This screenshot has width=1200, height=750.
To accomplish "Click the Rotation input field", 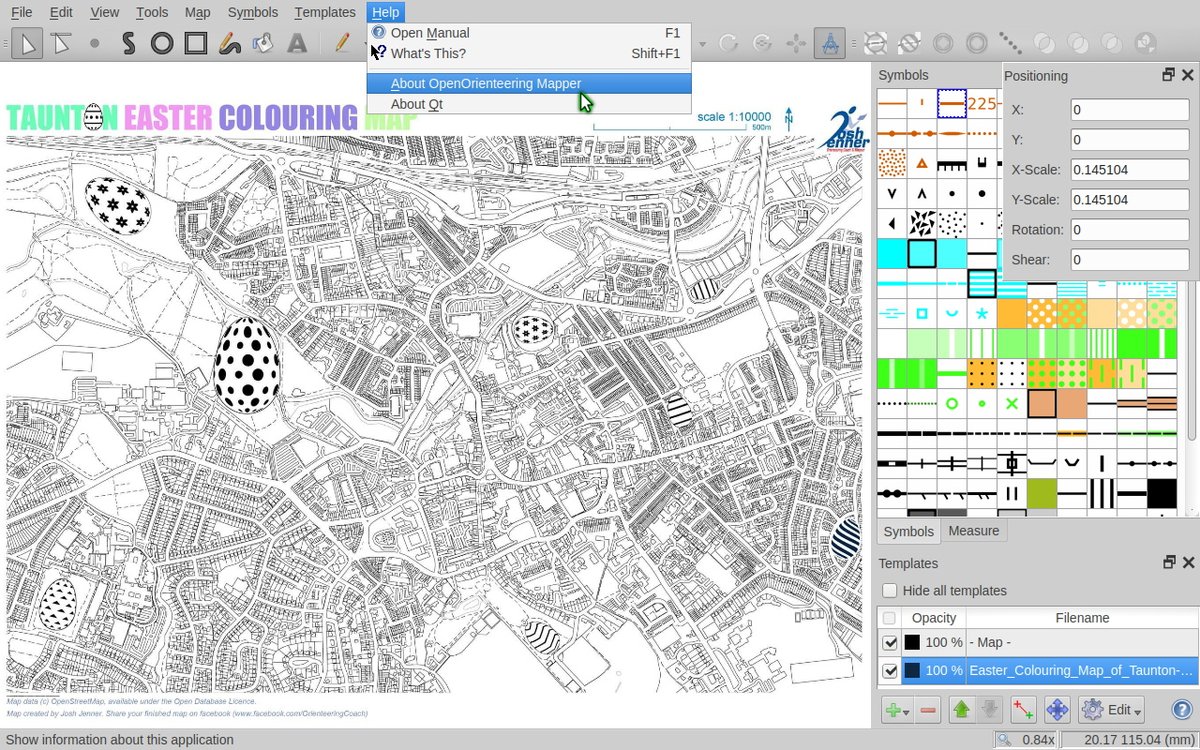I will (1129, 230).
